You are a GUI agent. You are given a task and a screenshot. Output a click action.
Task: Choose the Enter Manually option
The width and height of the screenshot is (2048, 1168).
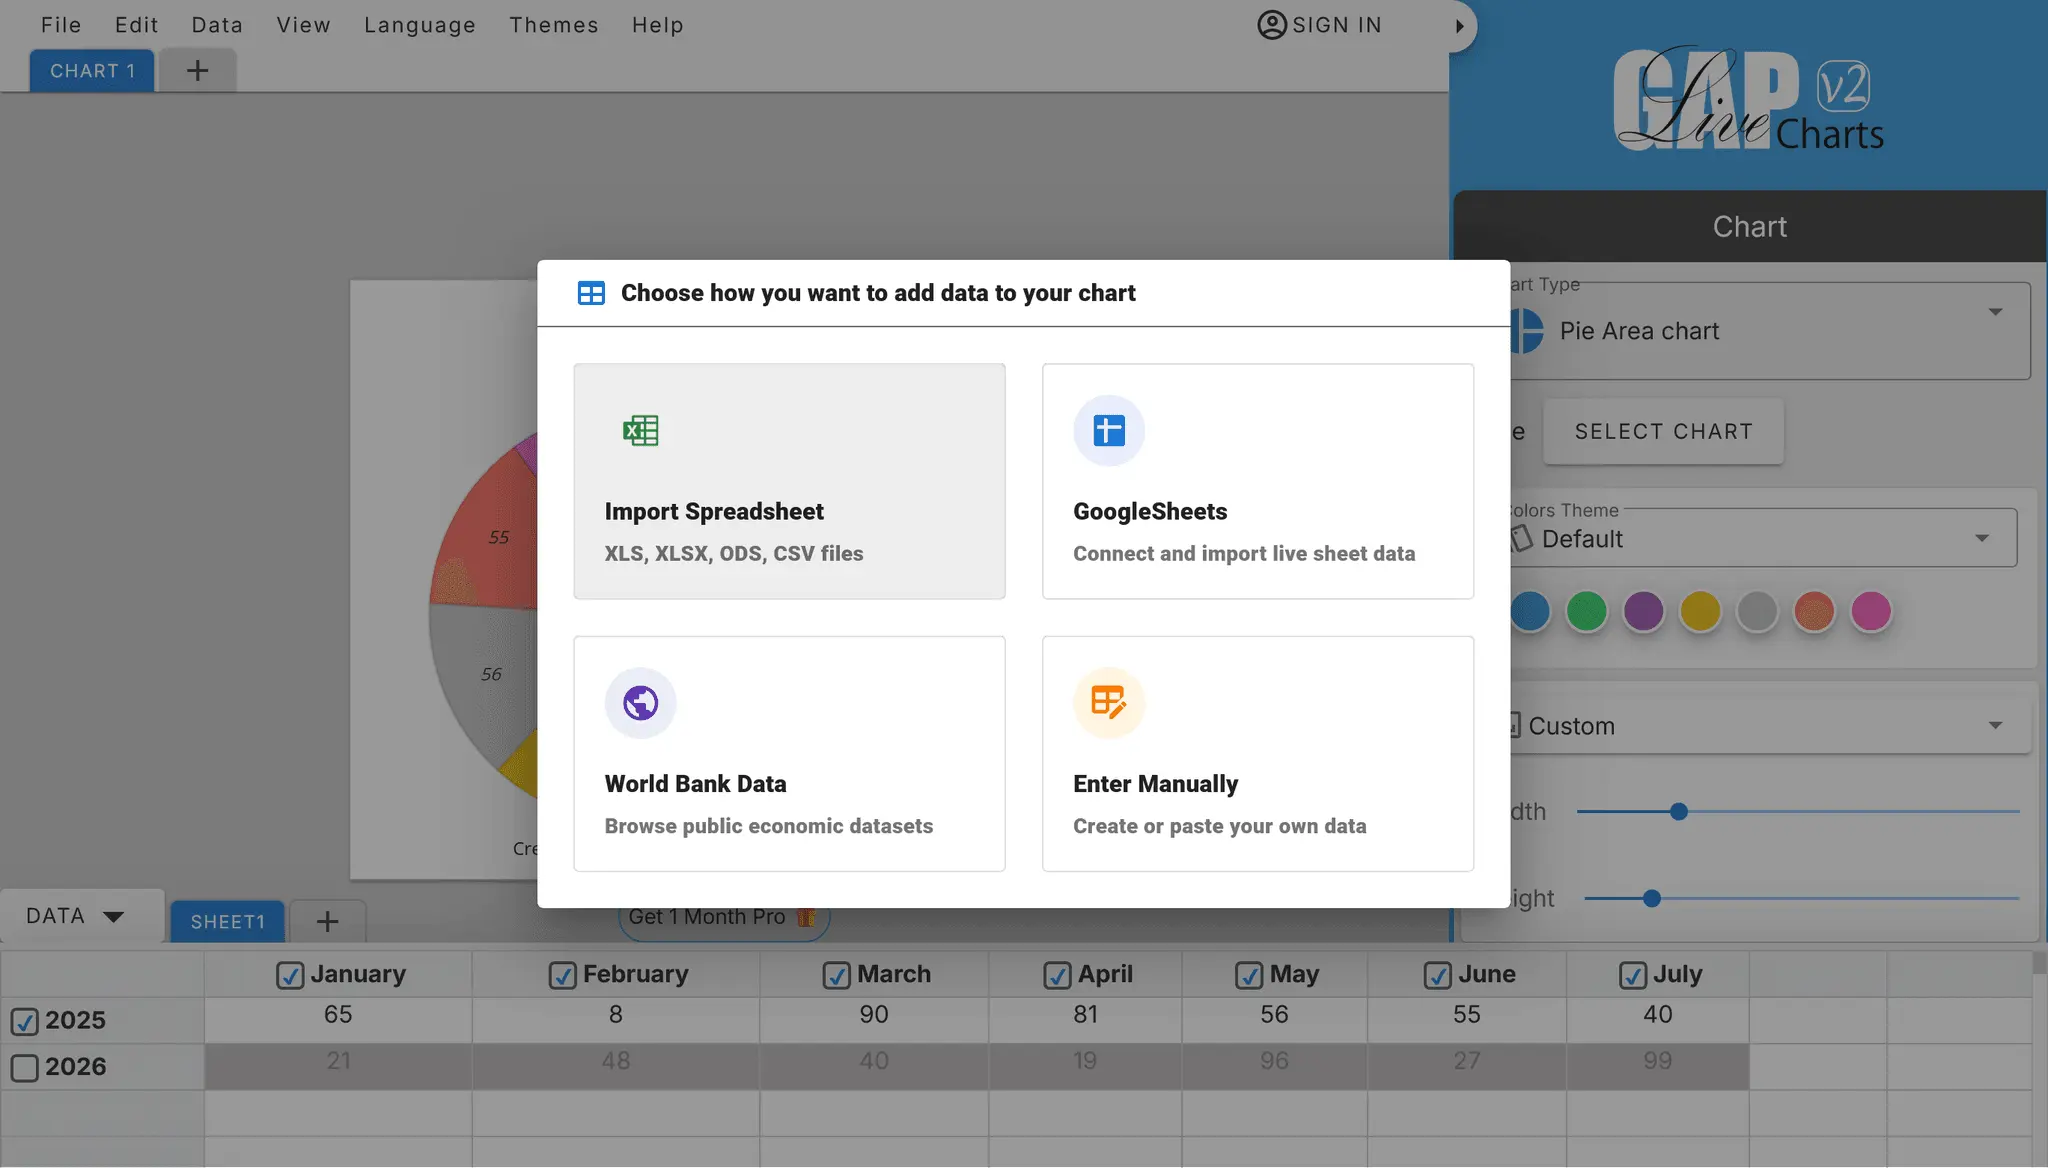point(1258,754)
